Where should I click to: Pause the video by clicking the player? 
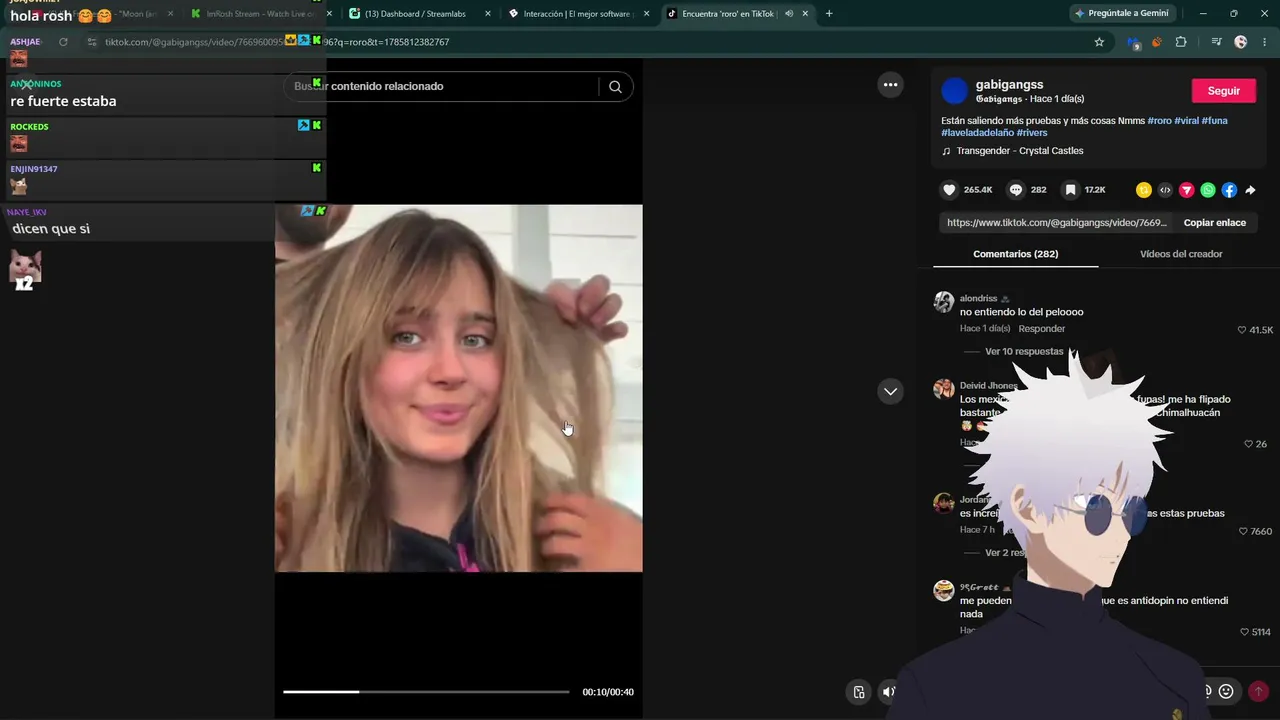pyautogui.click(x=459, y=388)
